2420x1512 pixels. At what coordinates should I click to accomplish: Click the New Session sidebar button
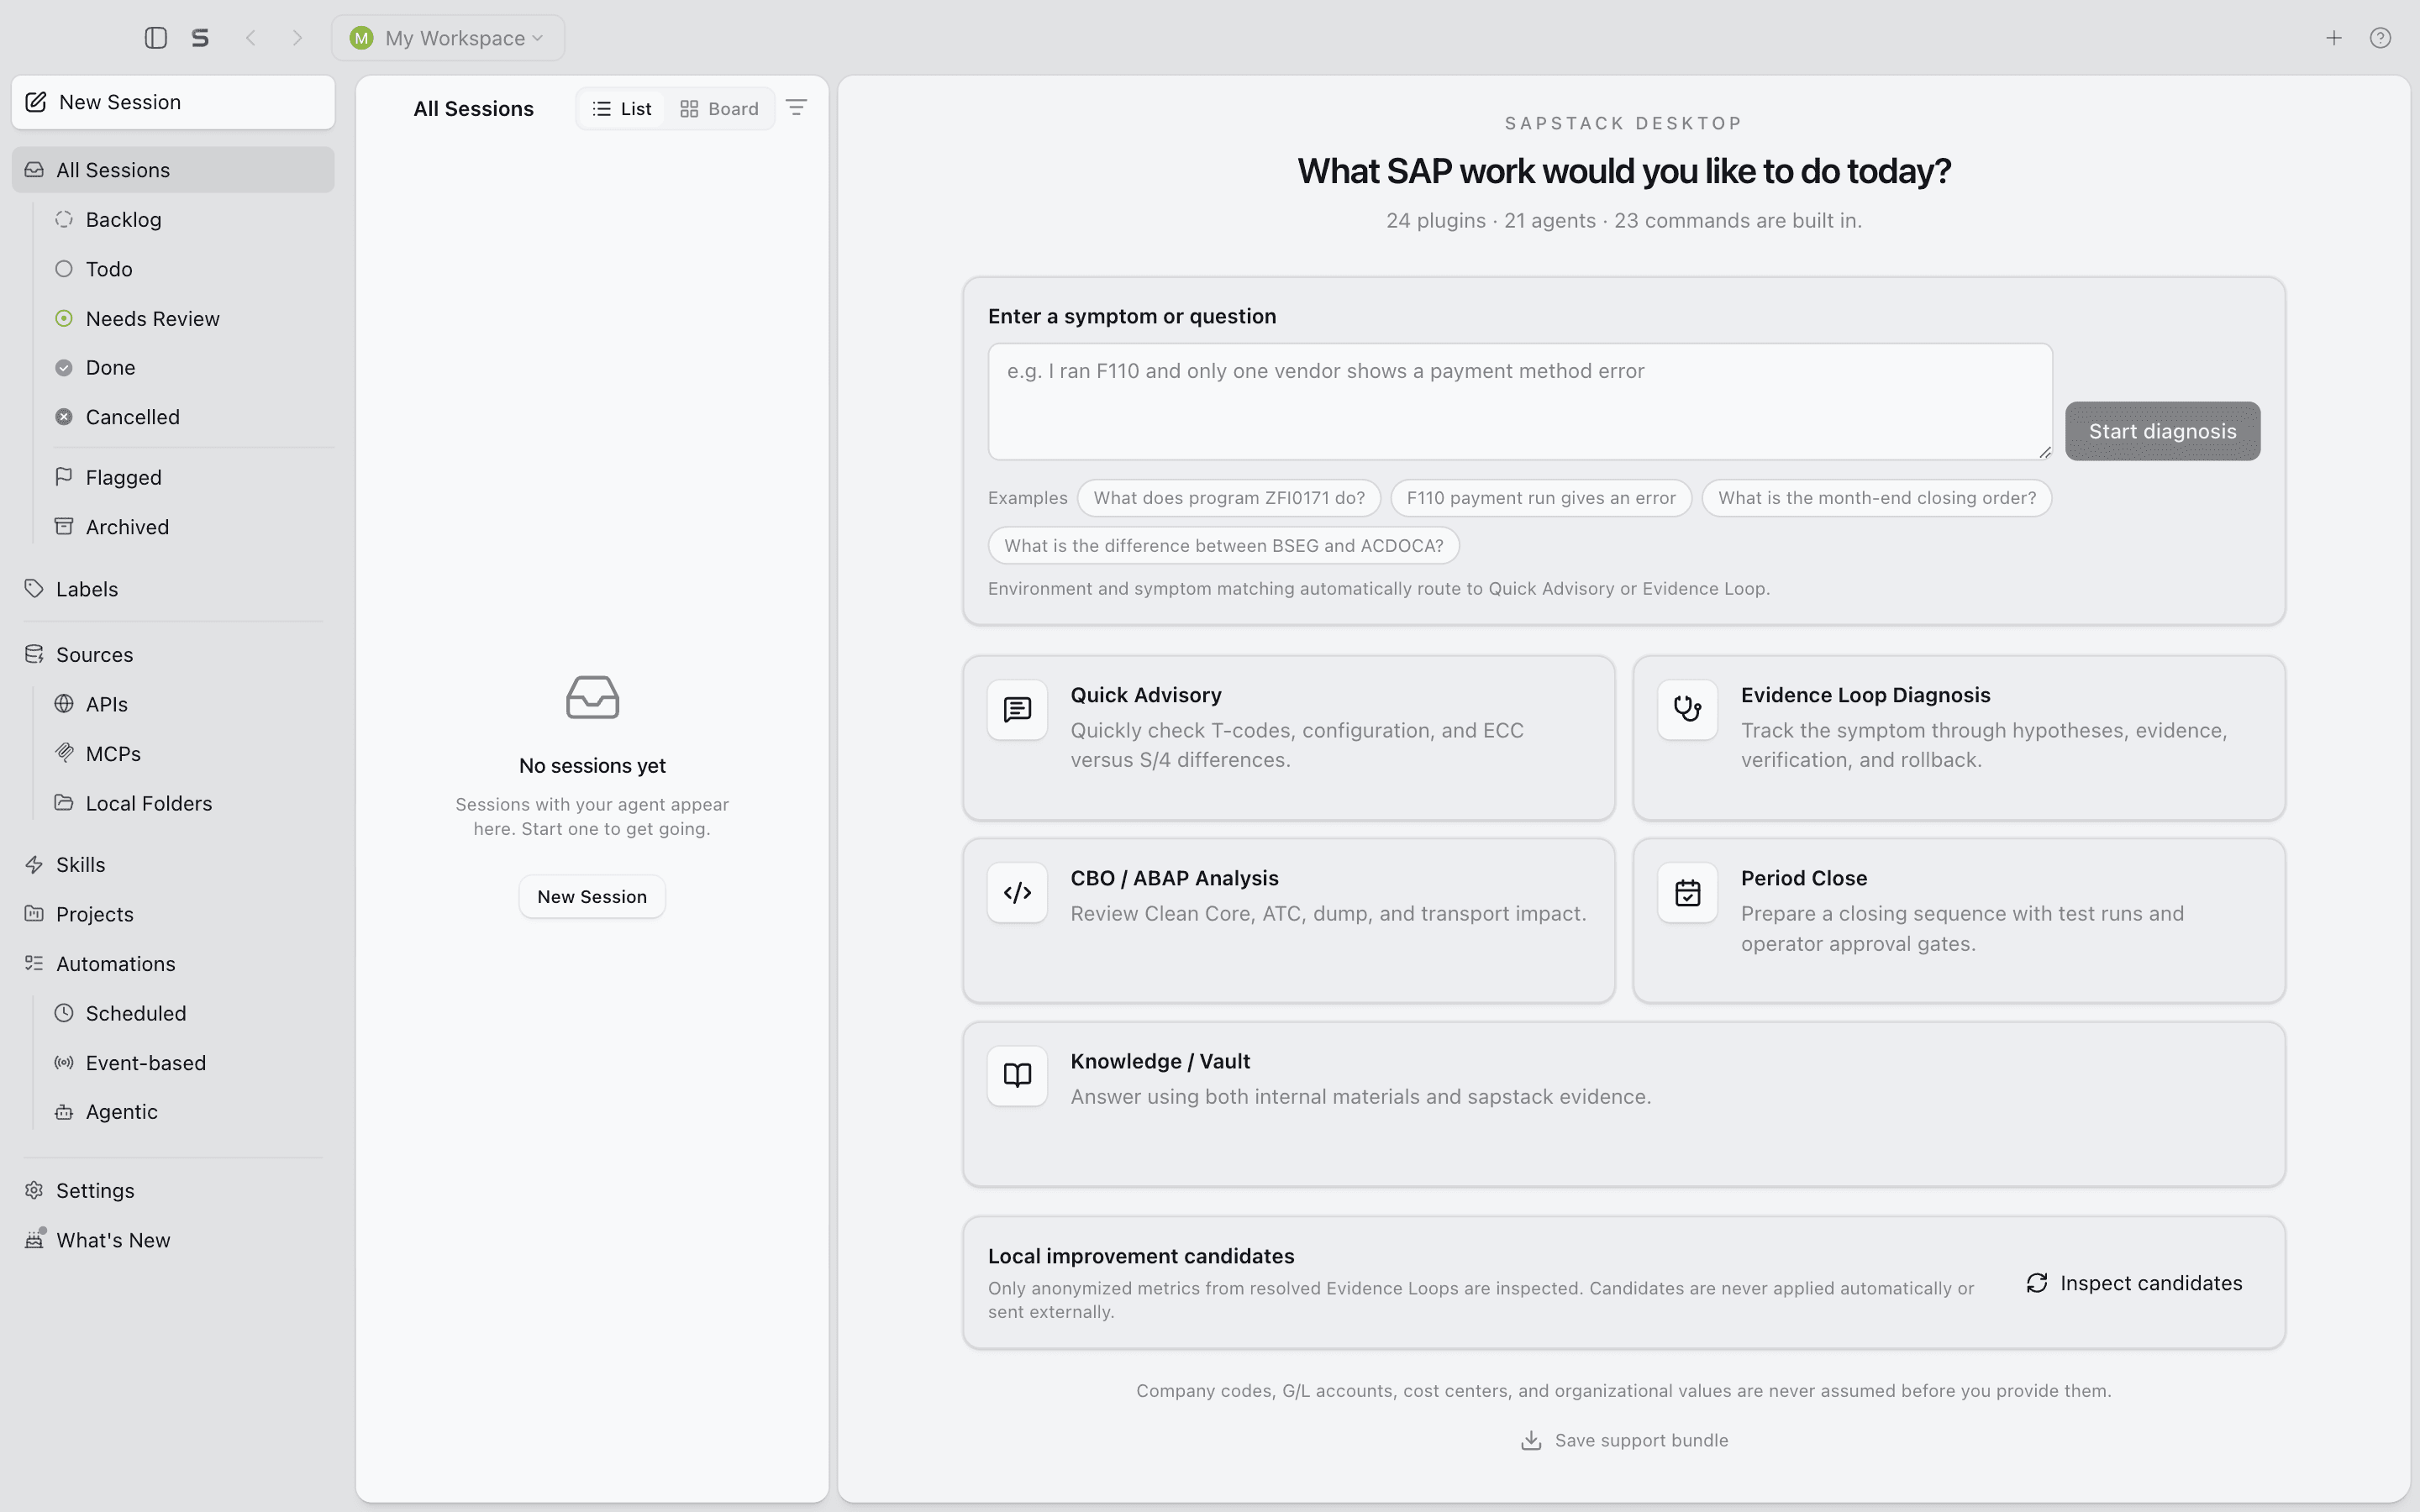coord(173,102)
